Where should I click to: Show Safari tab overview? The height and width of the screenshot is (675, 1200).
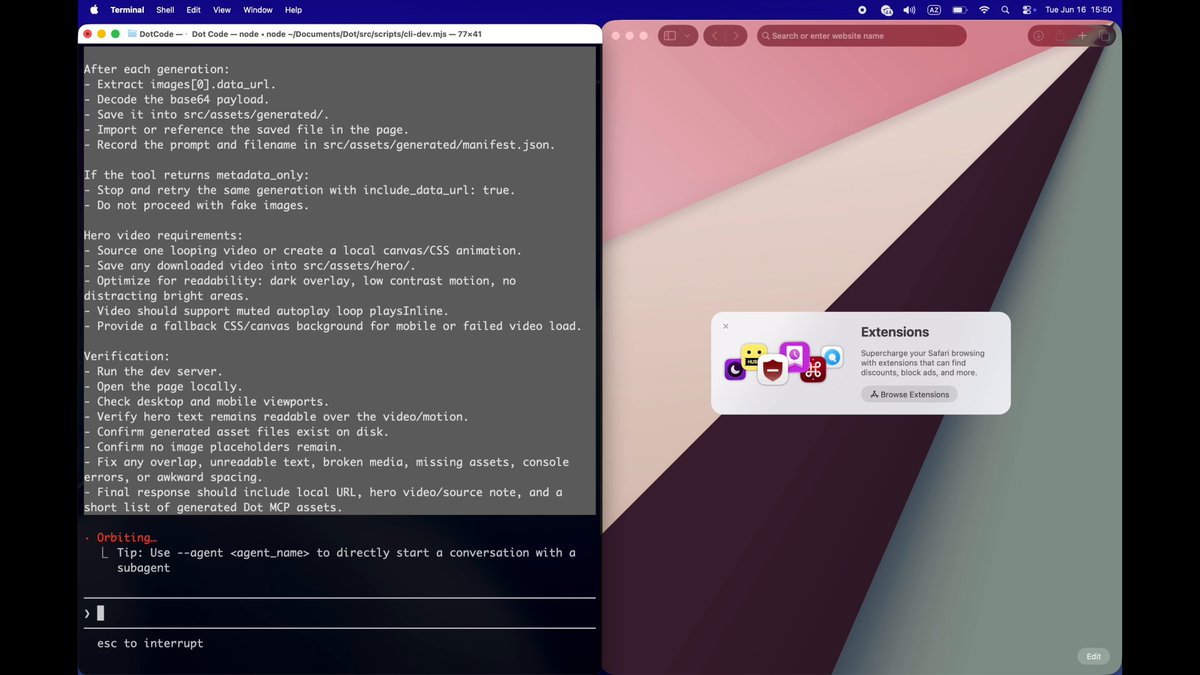tap(1104, 36)
